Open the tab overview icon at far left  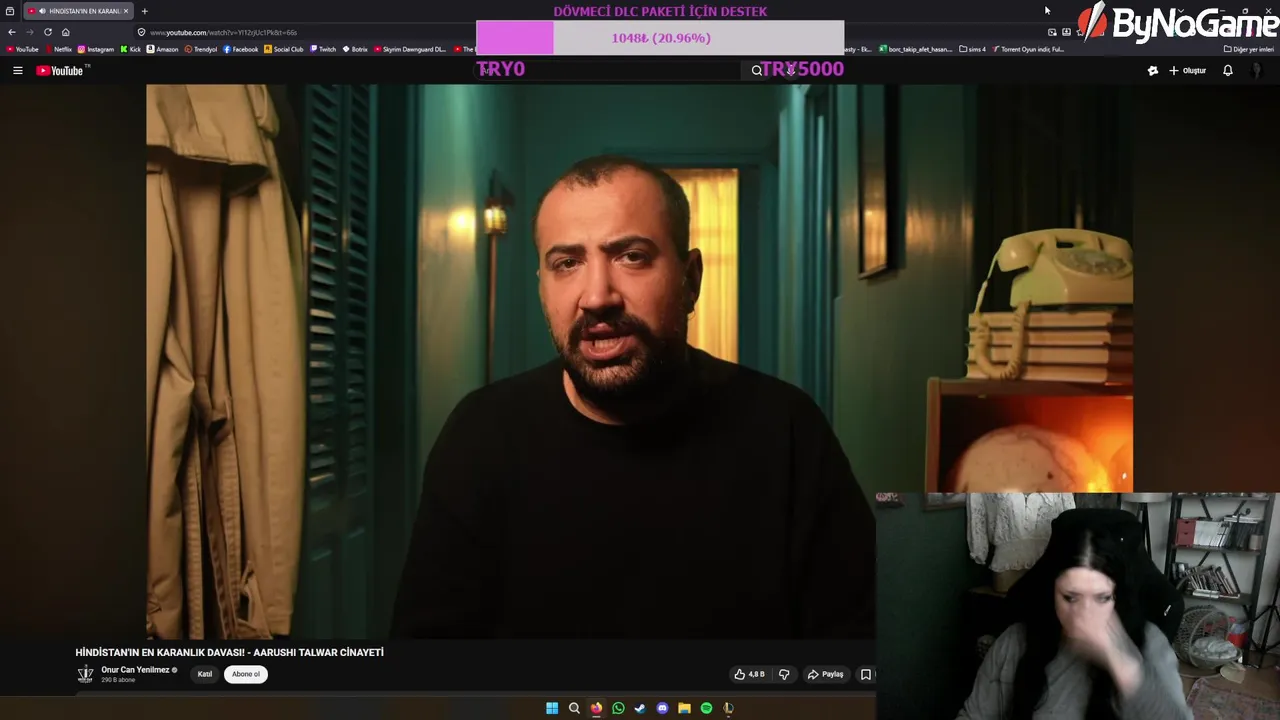pyautogui.click(x=10, y=11)
